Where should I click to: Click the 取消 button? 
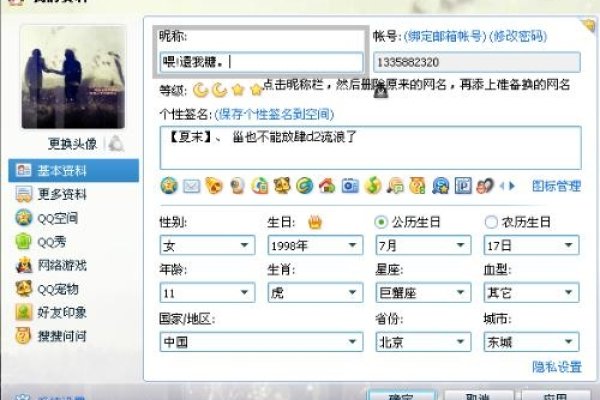(478, 395)
